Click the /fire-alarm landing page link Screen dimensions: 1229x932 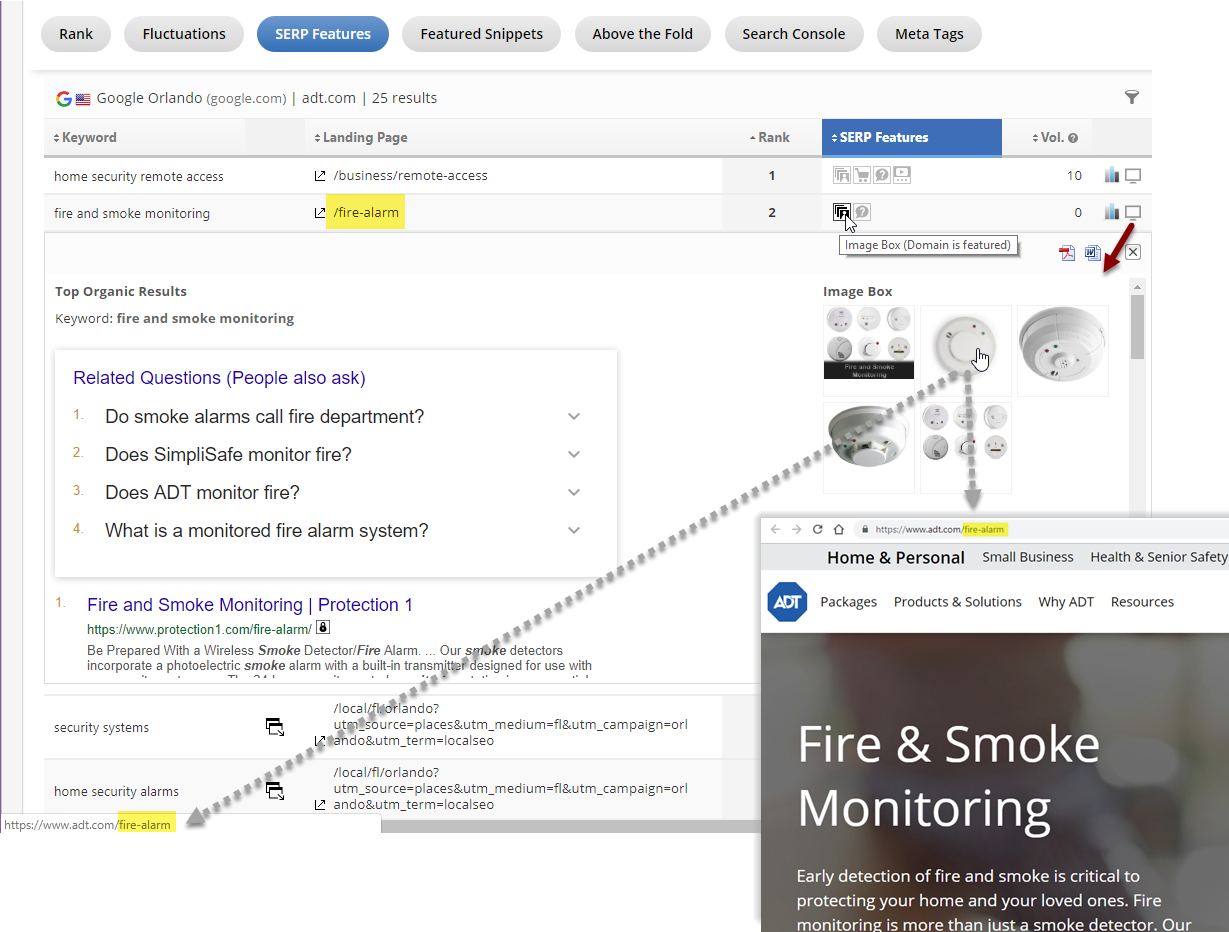click(x=366, y=213)
